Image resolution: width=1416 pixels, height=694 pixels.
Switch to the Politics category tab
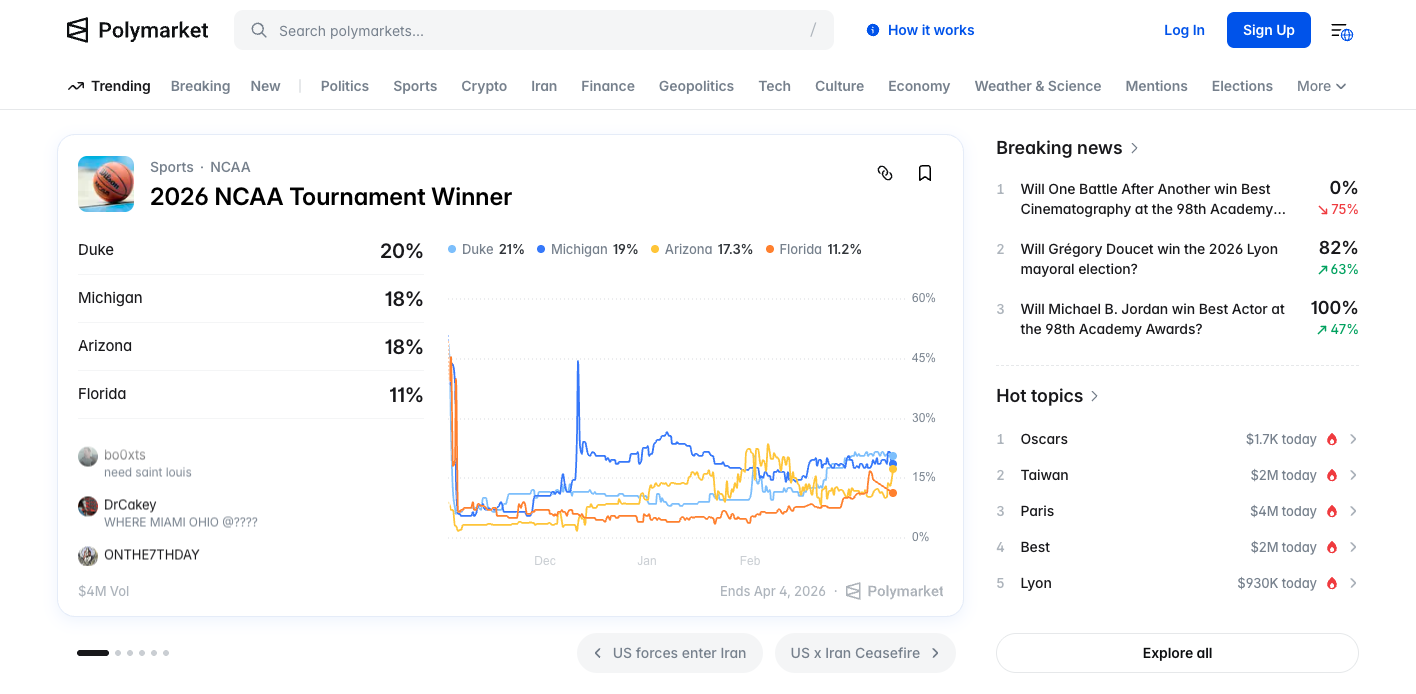345,86
